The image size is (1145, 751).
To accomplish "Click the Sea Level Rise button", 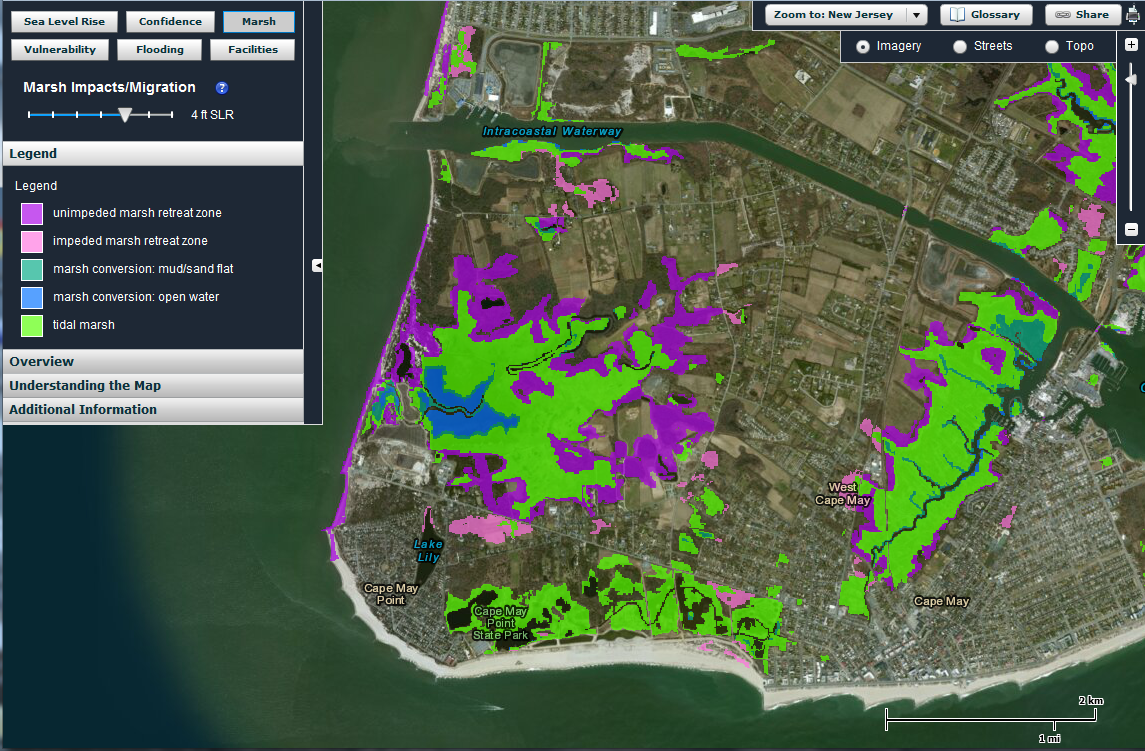I will 63,21.
